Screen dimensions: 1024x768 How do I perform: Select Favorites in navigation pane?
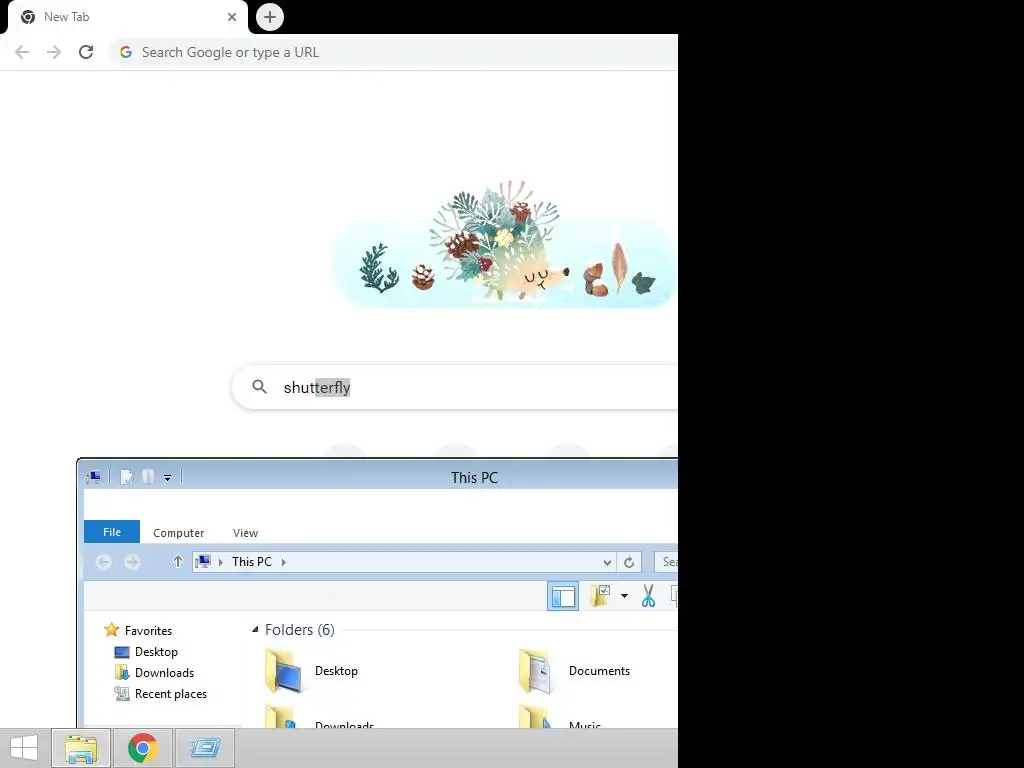pyautogui.click(x=148, y=631)
